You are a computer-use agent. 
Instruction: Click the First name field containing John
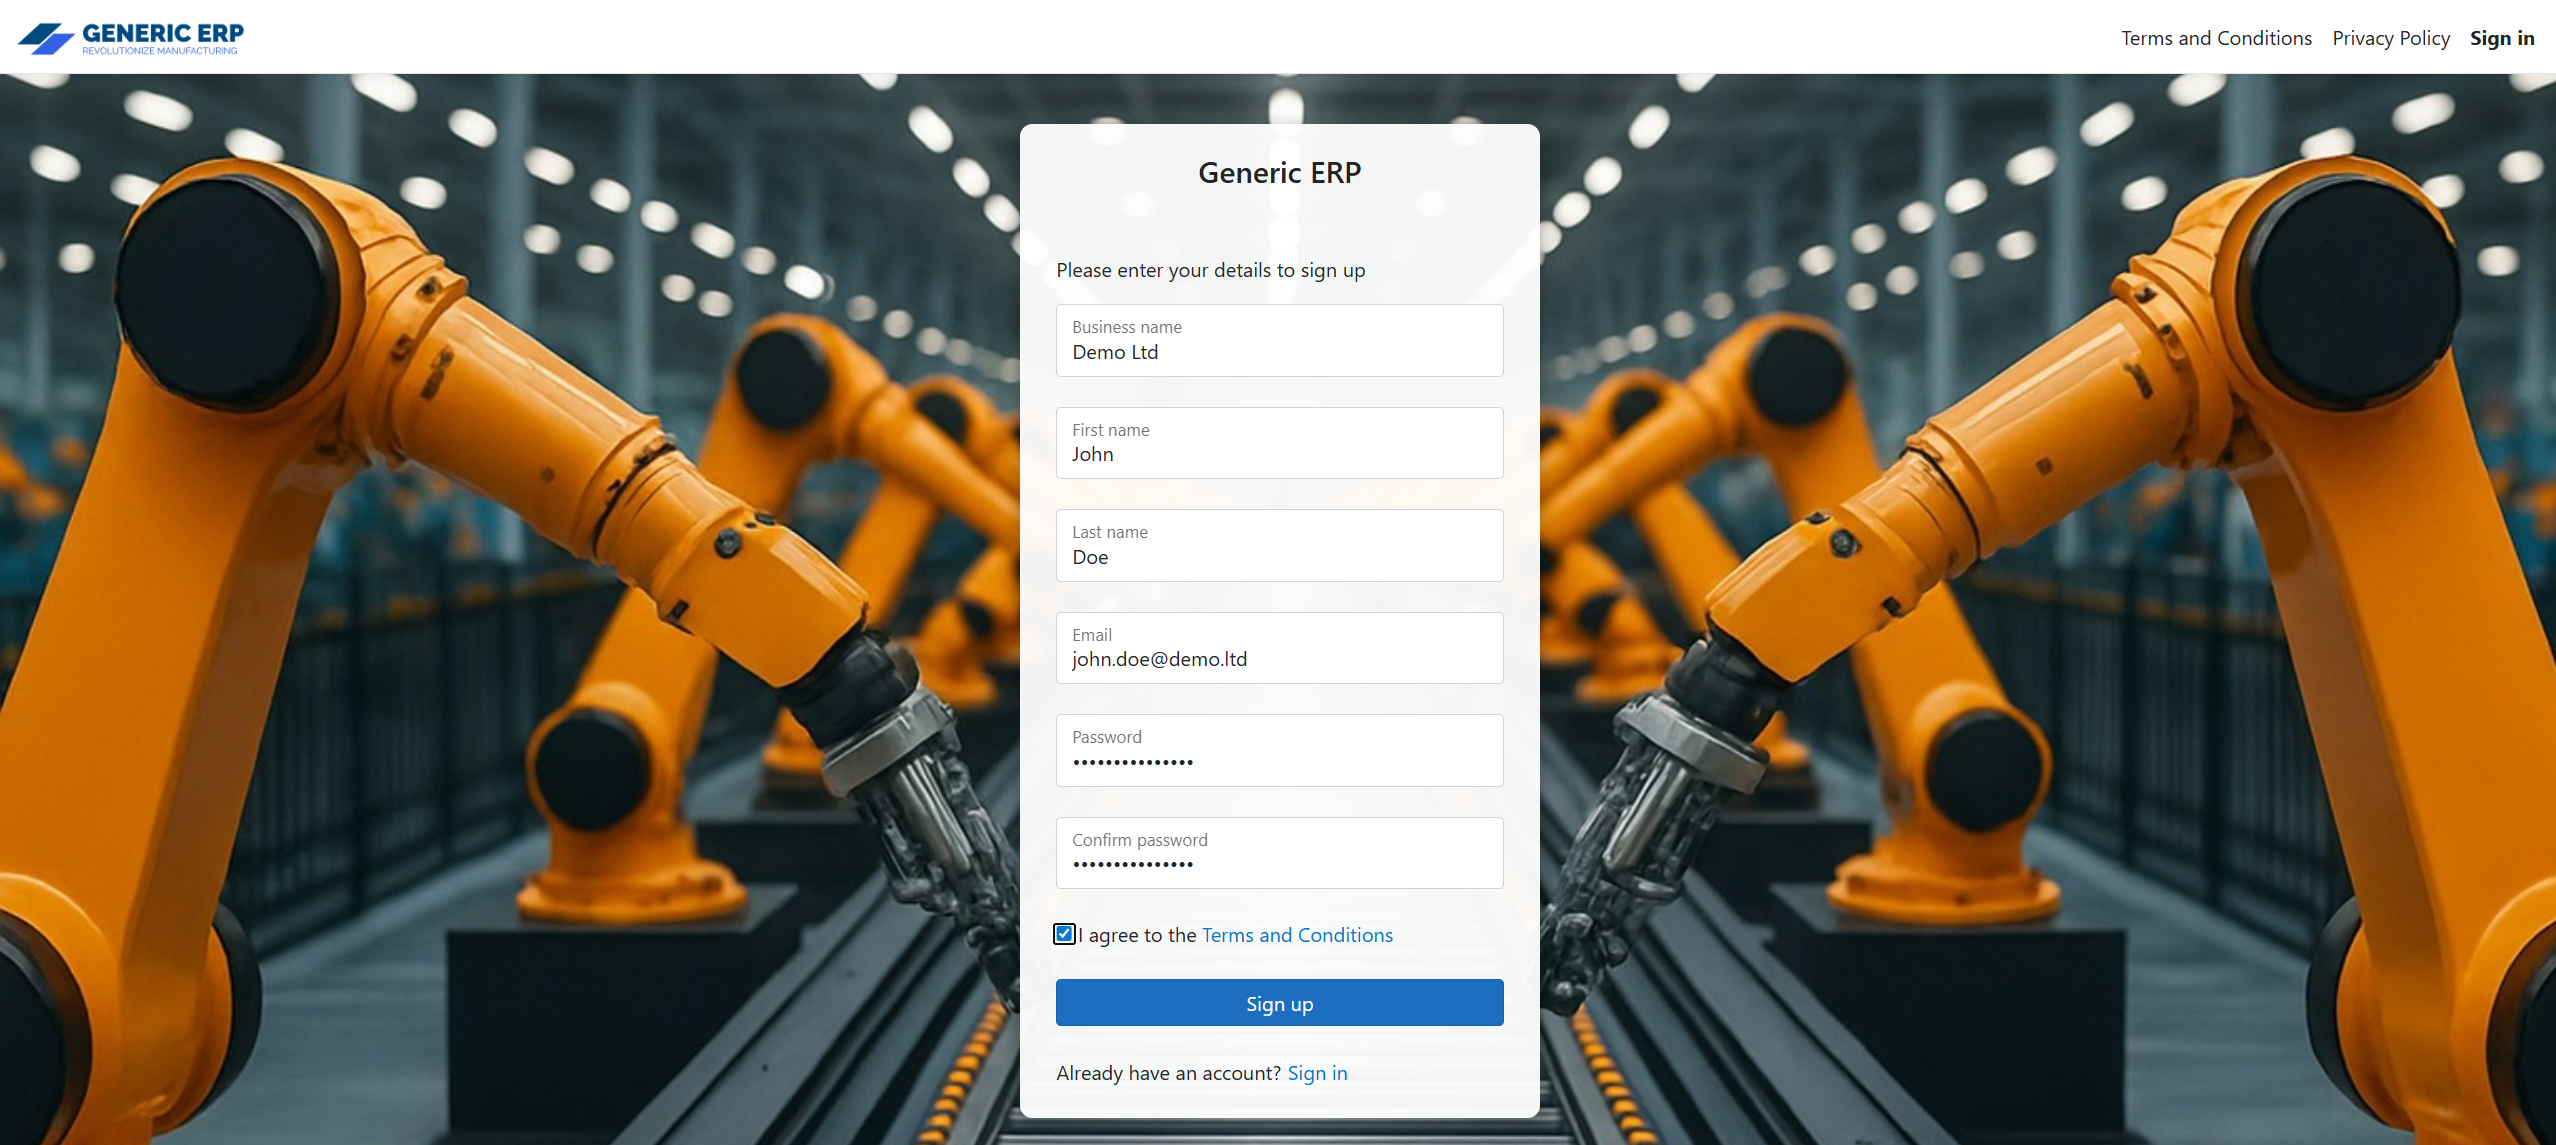(1279, 444)
